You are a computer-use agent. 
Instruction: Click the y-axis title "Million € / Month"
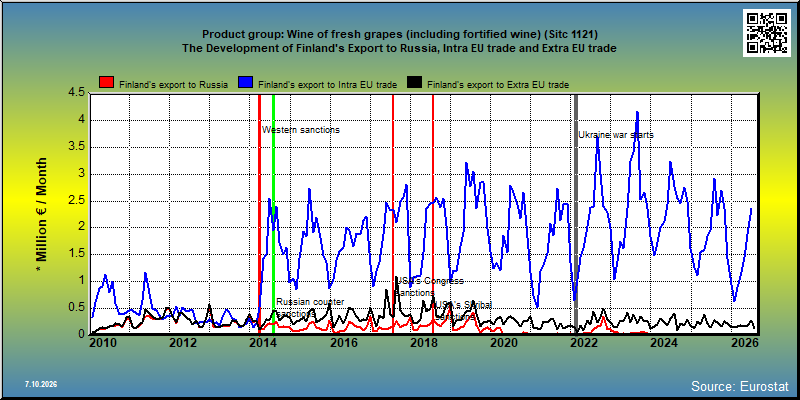tap(42, 213)
